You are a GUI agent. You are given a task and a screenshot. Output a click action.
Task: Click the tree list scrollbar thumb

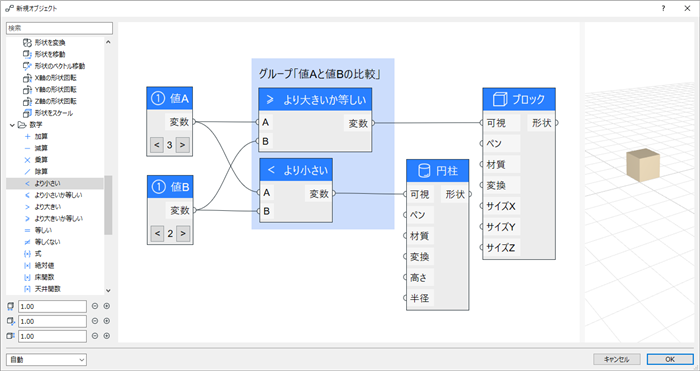pos(108,205)
